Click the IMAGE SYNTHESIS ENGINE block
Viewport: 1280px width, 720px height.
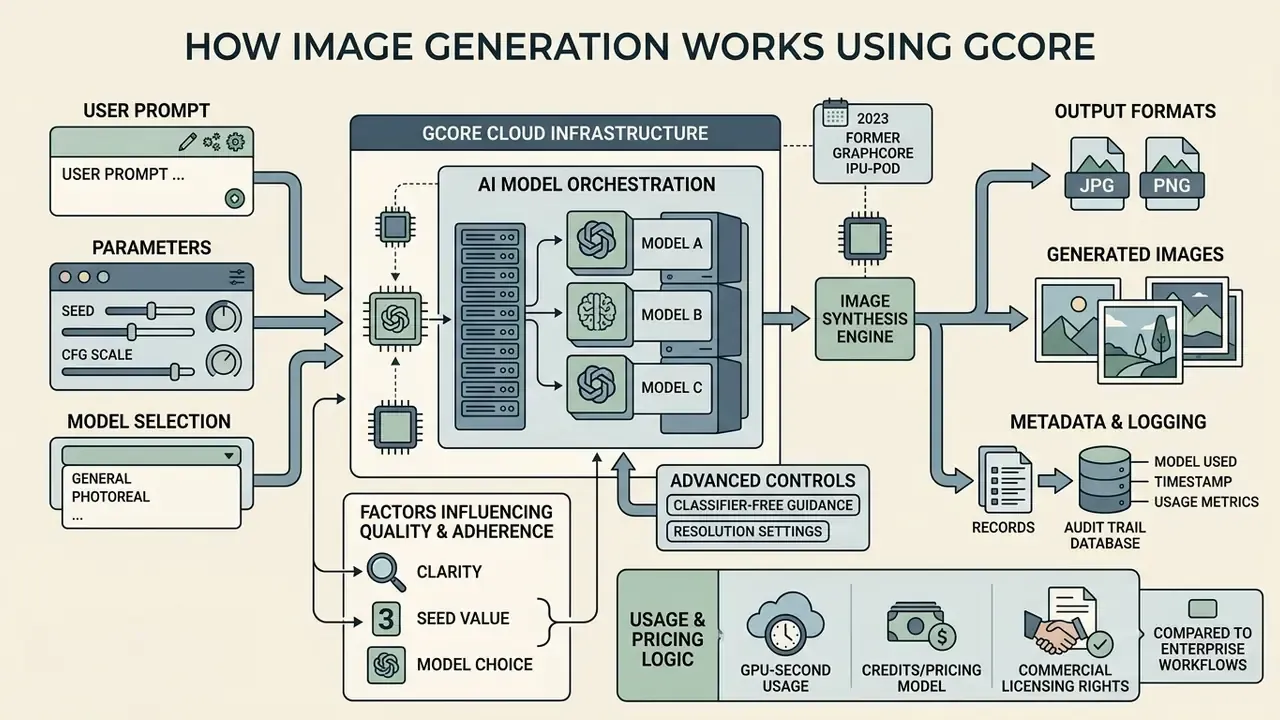[865, 319]
